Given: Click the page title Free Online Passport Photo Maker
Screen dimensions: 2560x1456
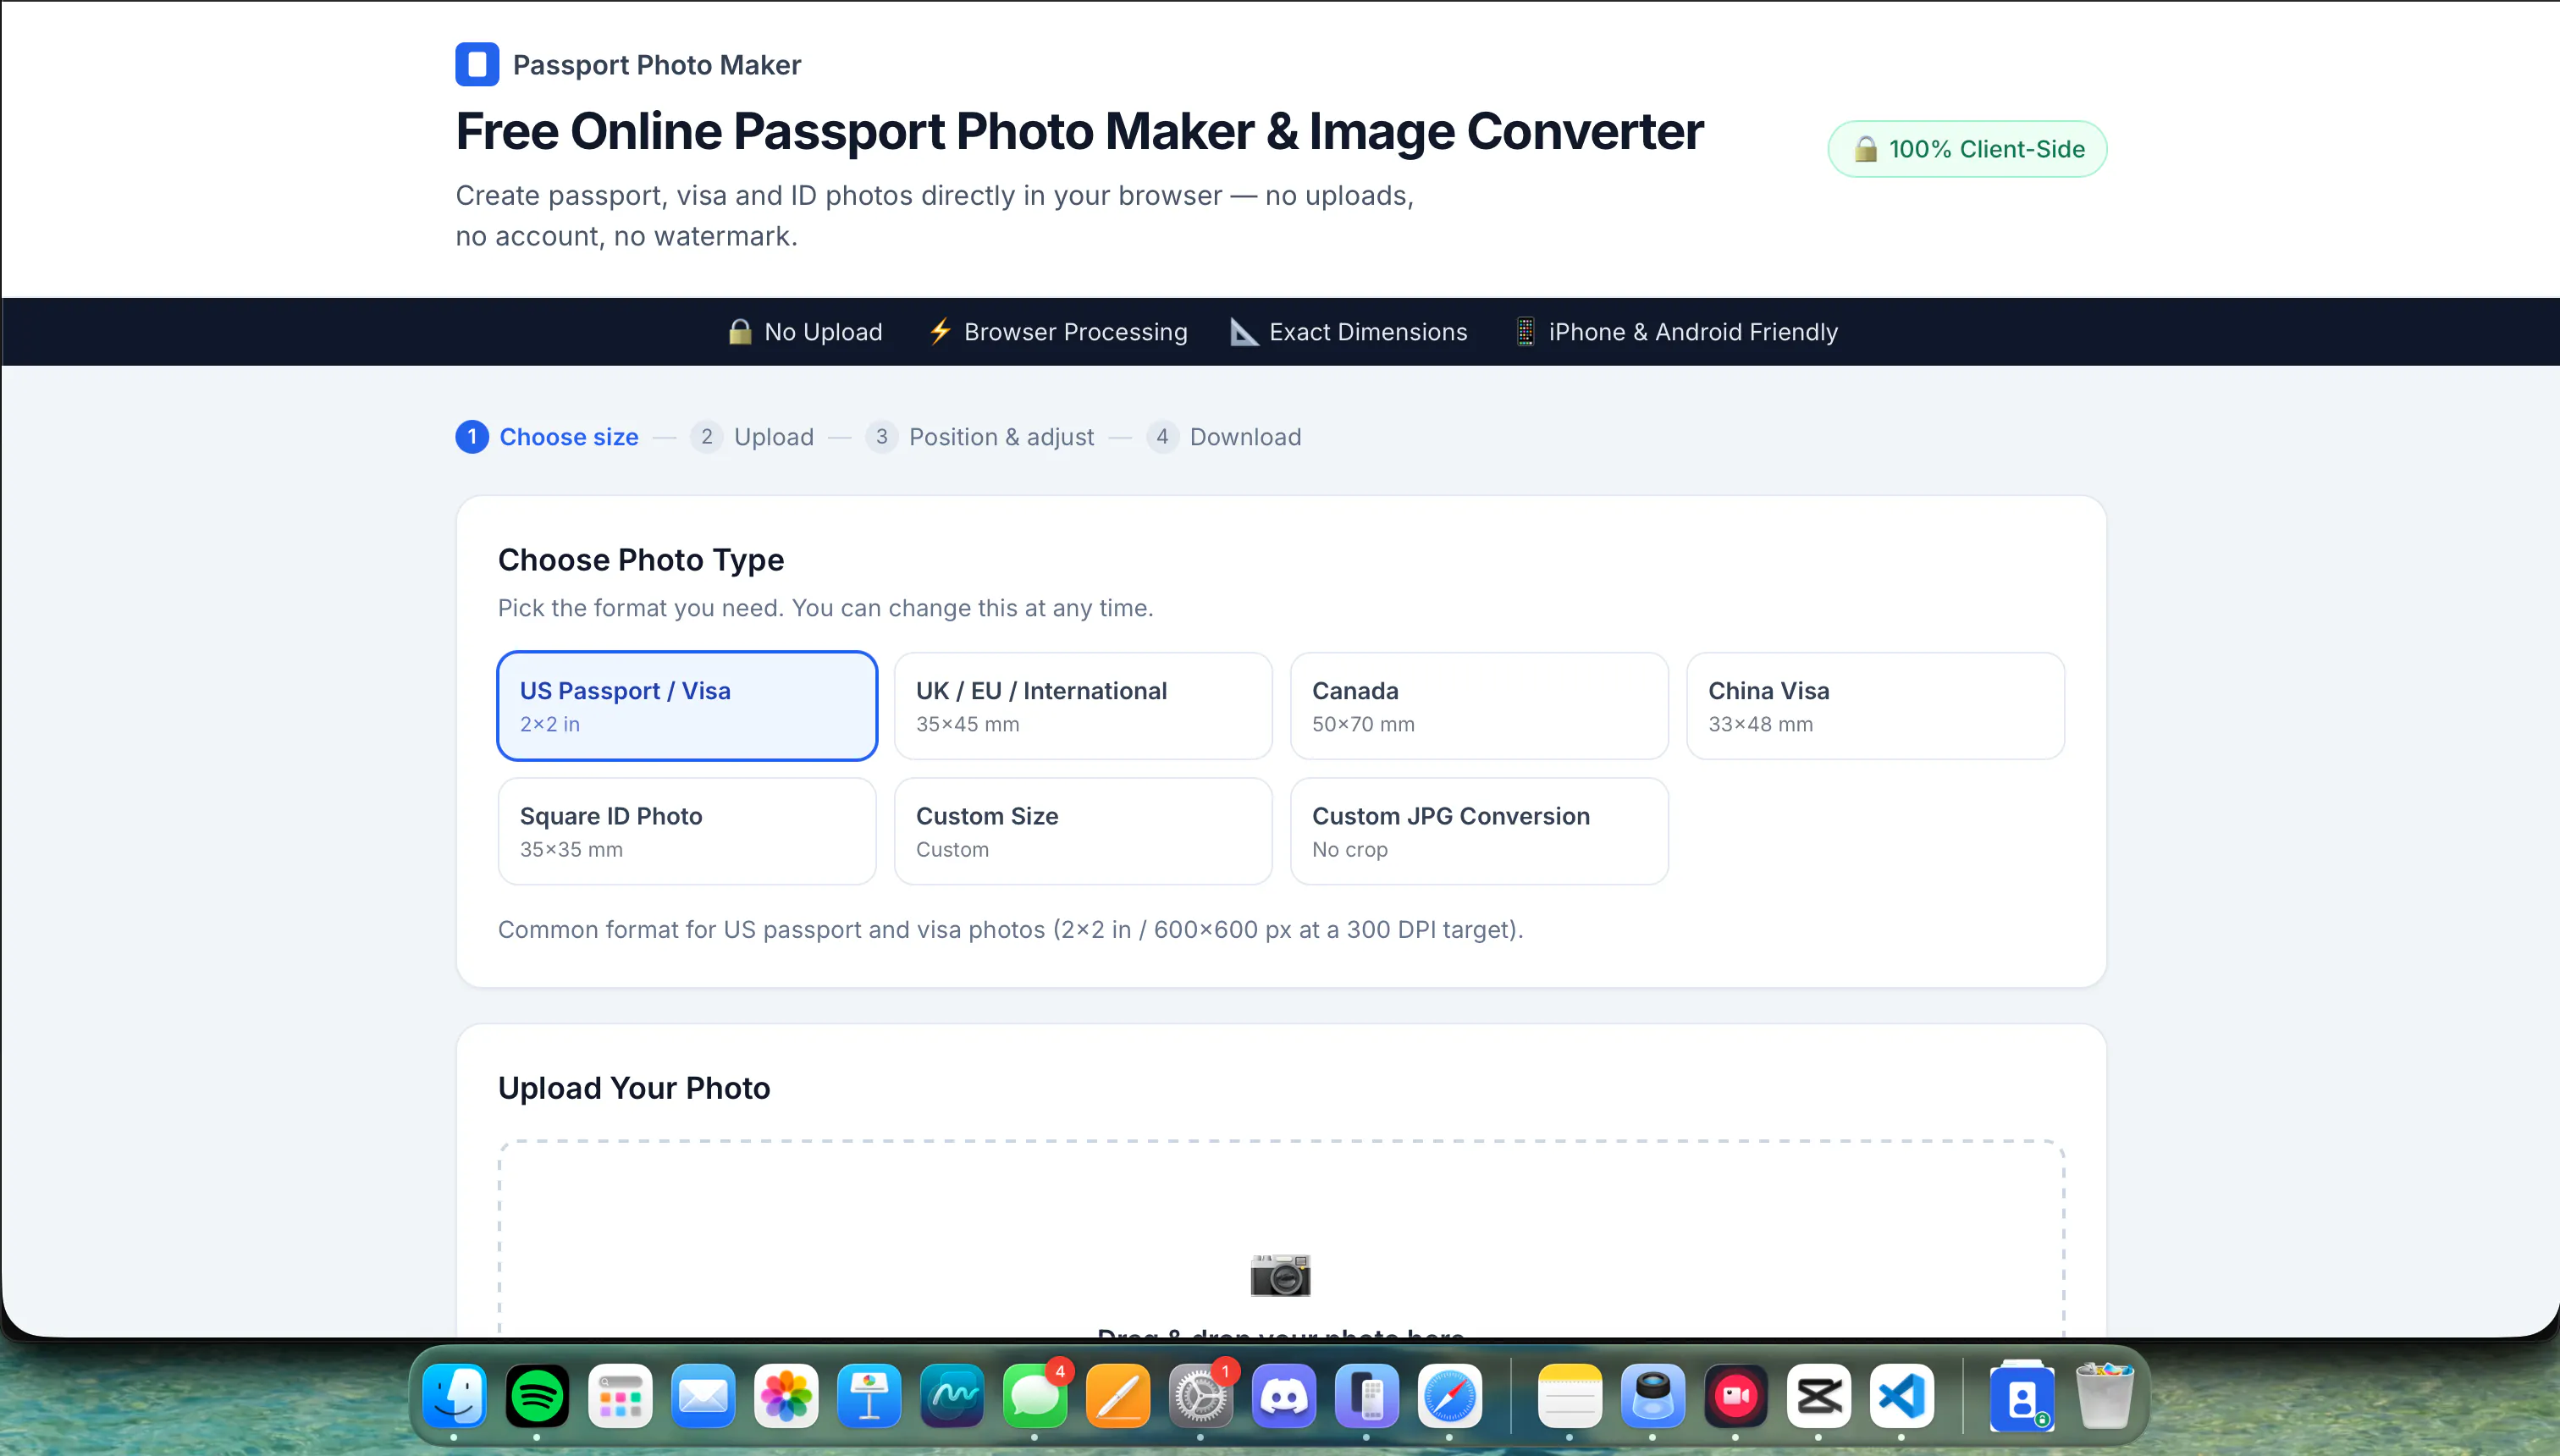Looking at the screenshot, I should (1080, 131).
